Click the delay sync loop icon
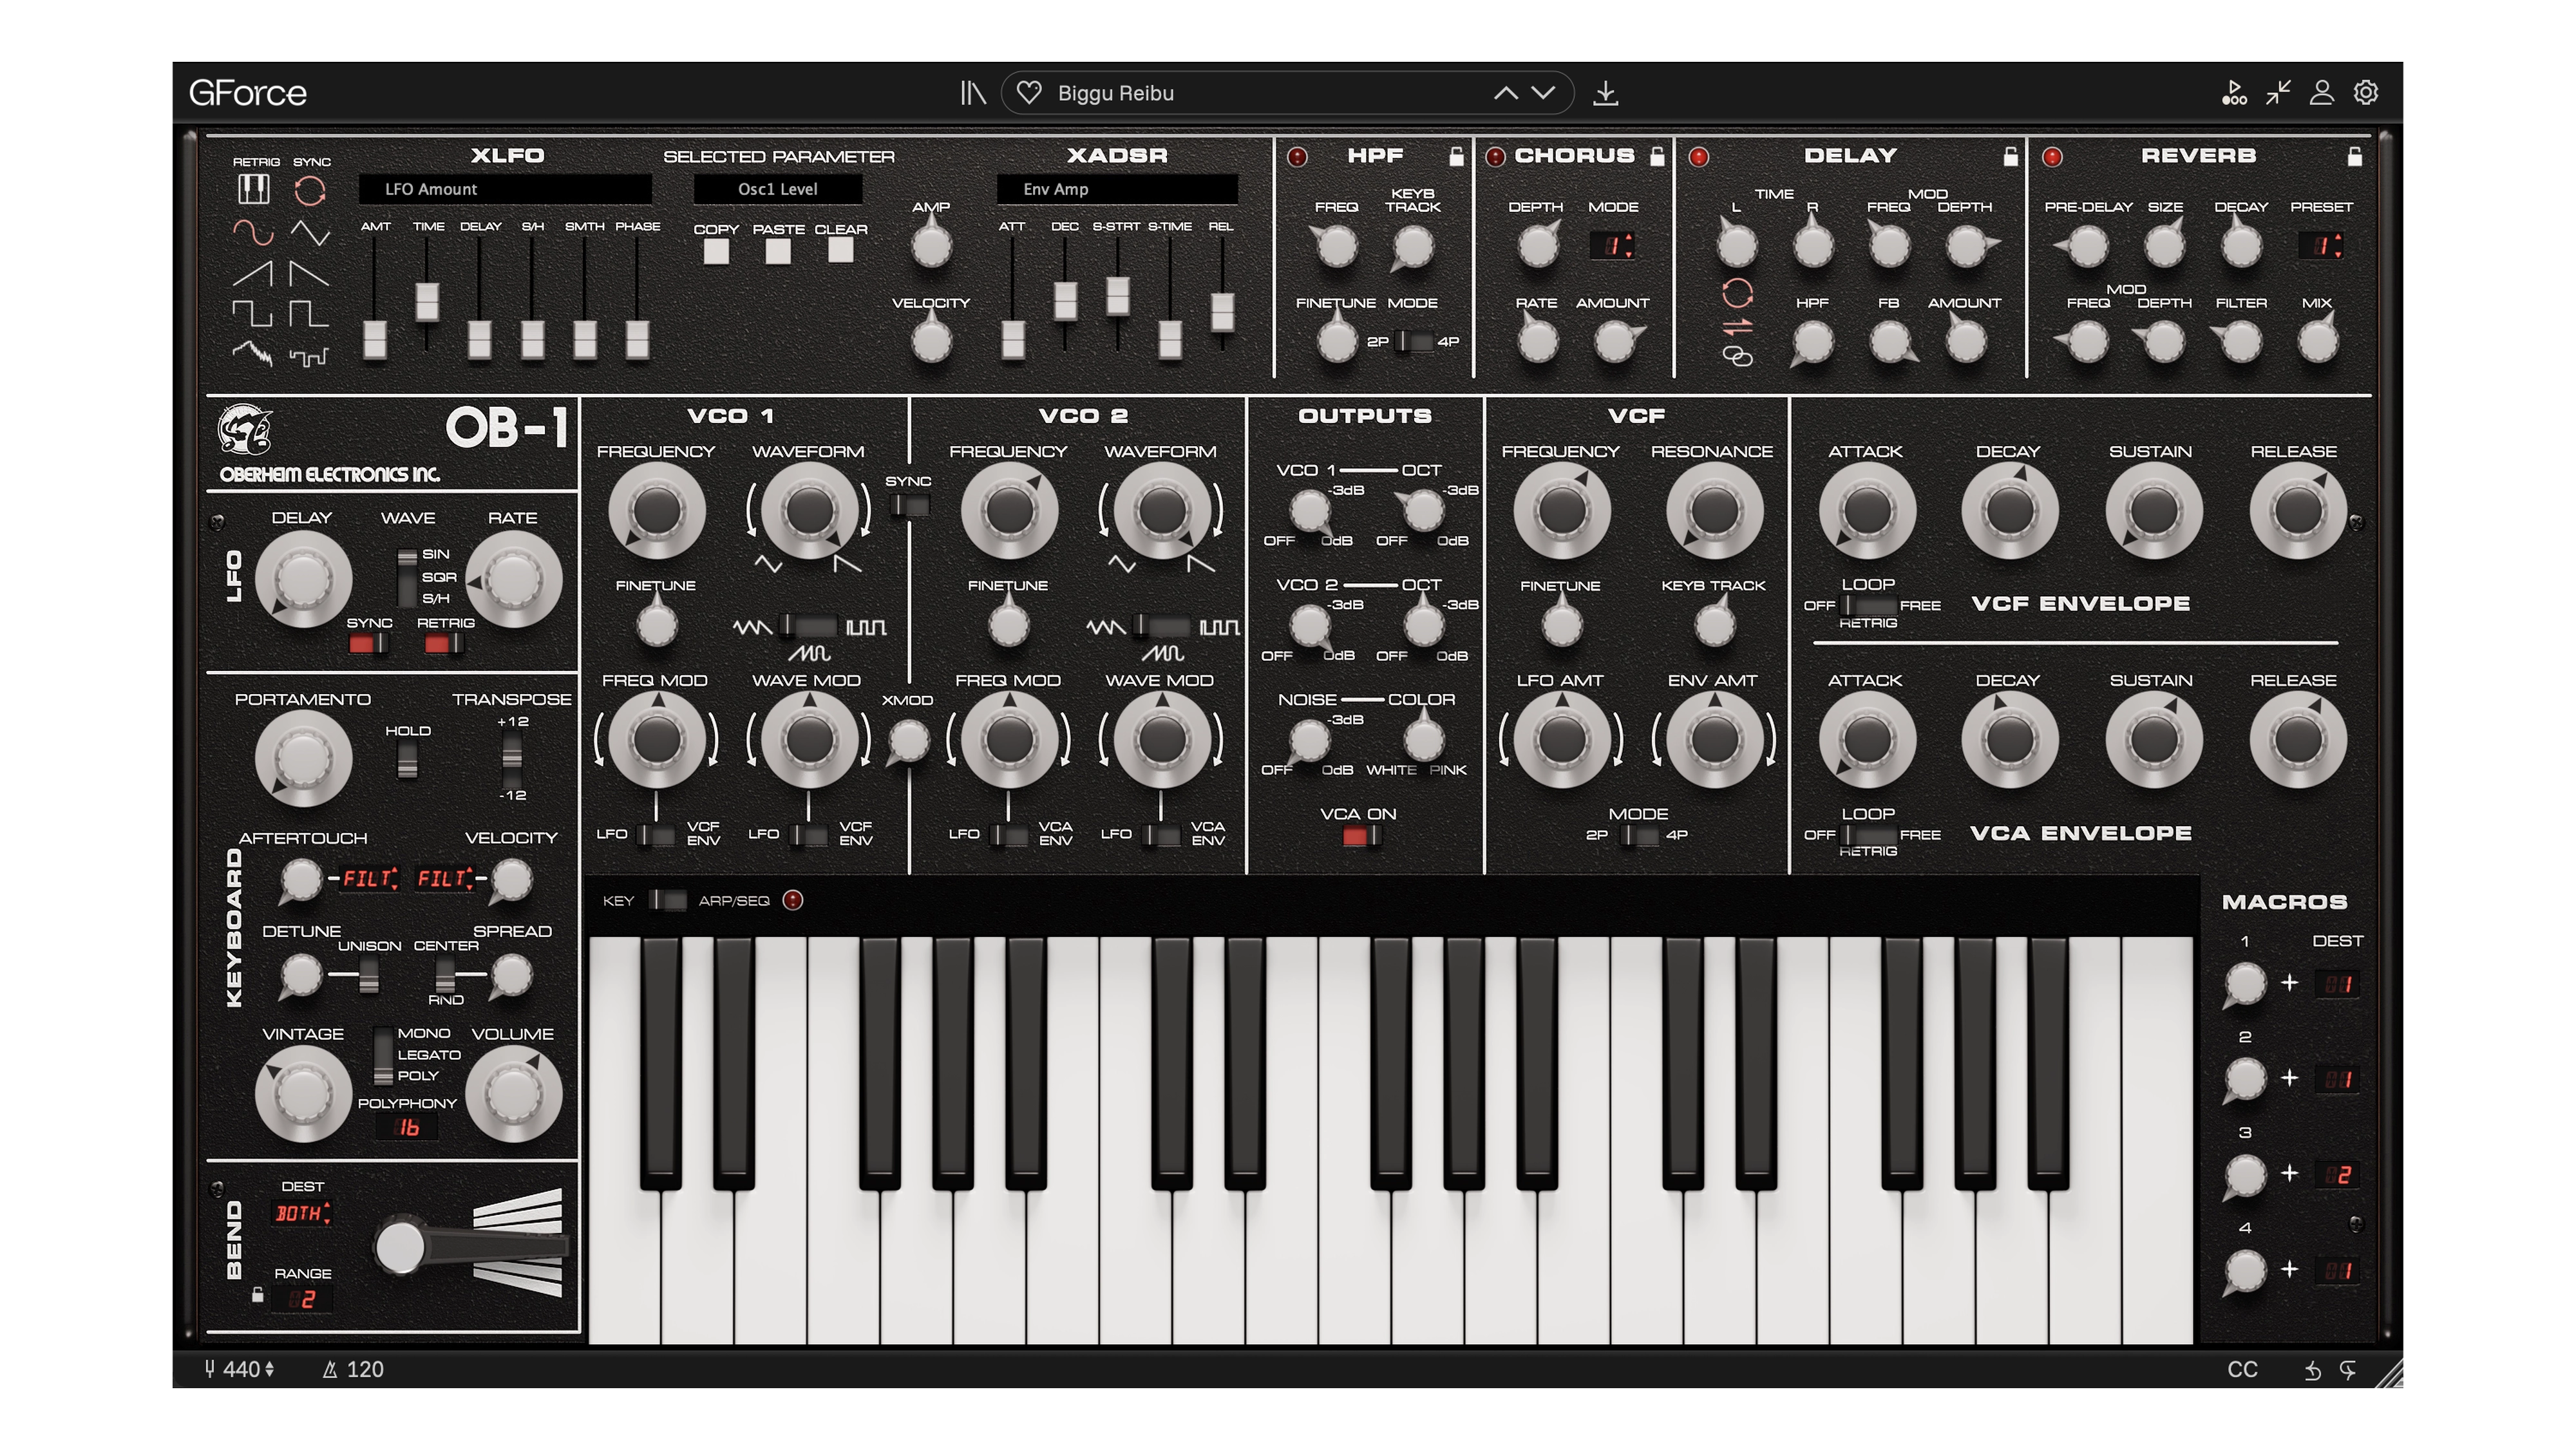This screenshot has height=1450, width=2576. pyautogui.click(x=1738, y=293)
